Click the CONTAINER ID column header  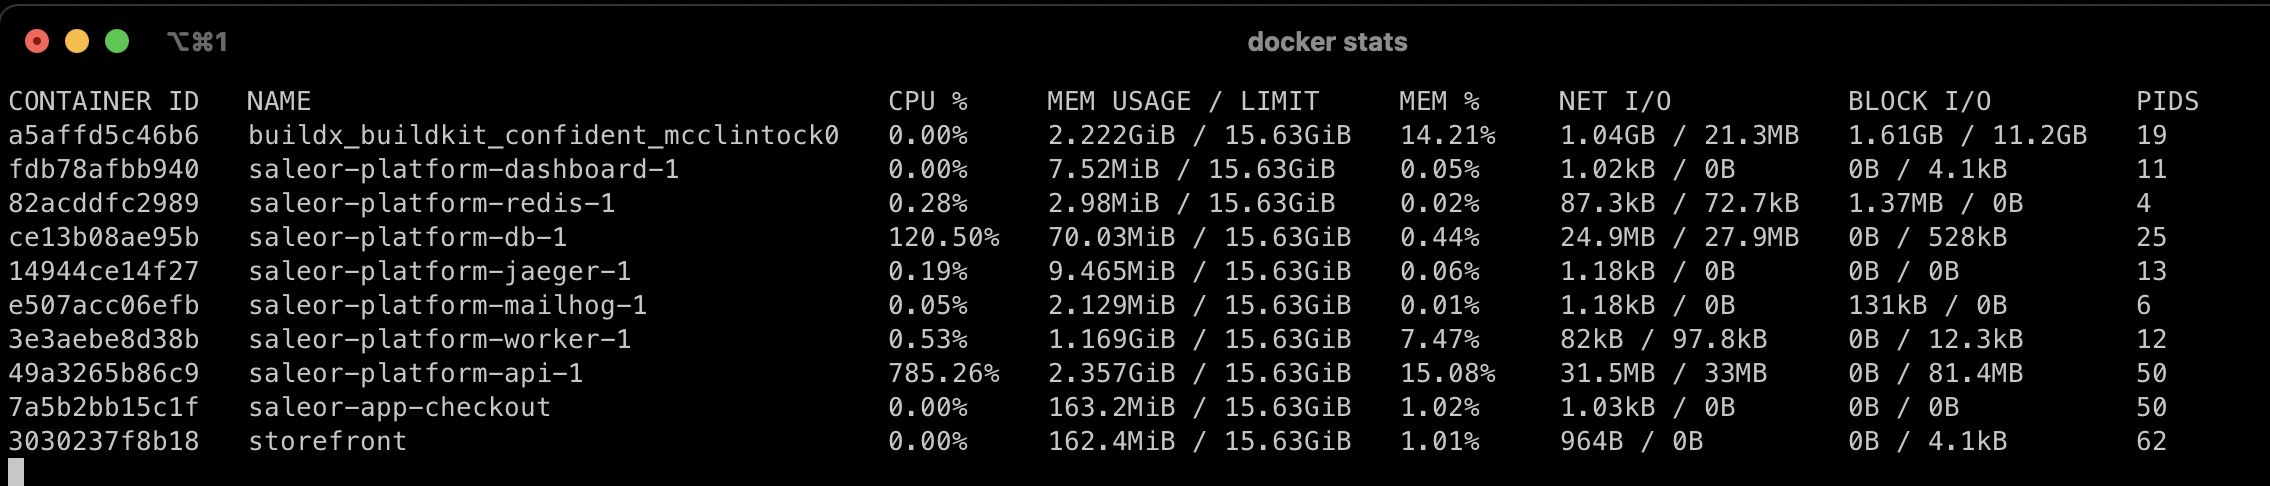(x=104, y=101)
